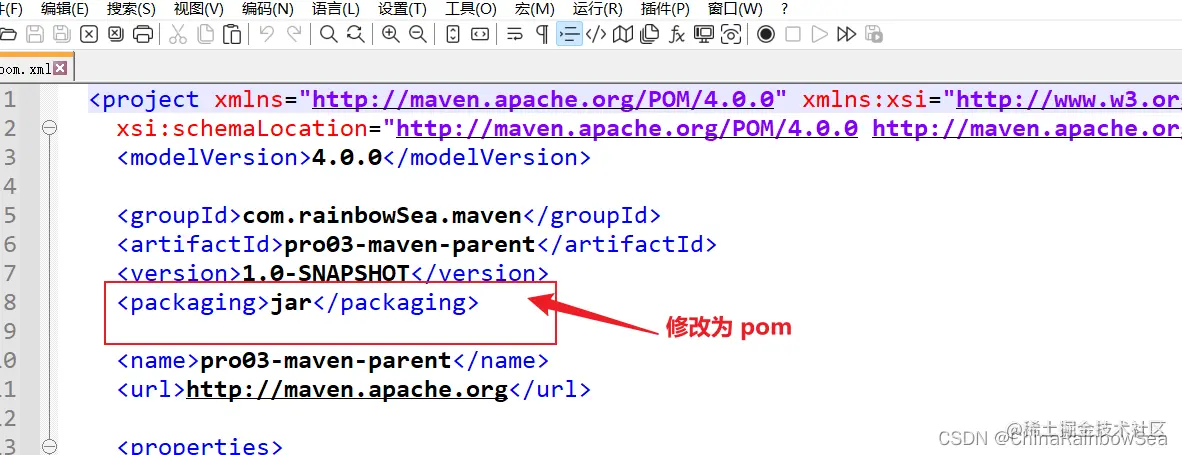1182x455 pixels.
Task: Close the pom.xml tab
Action: (60, 69)
